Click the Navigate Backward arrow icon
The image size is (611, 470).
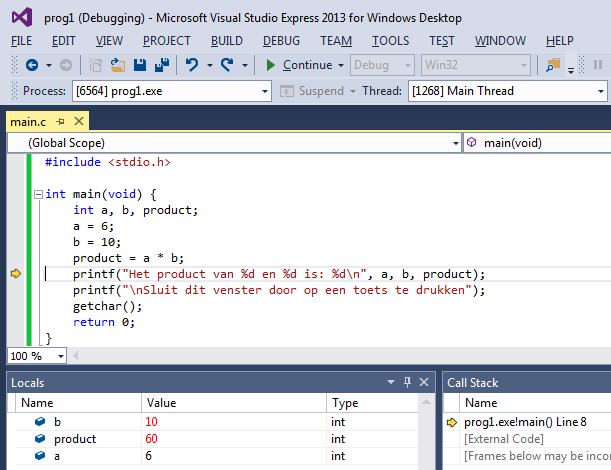click(x=32, y=65)
